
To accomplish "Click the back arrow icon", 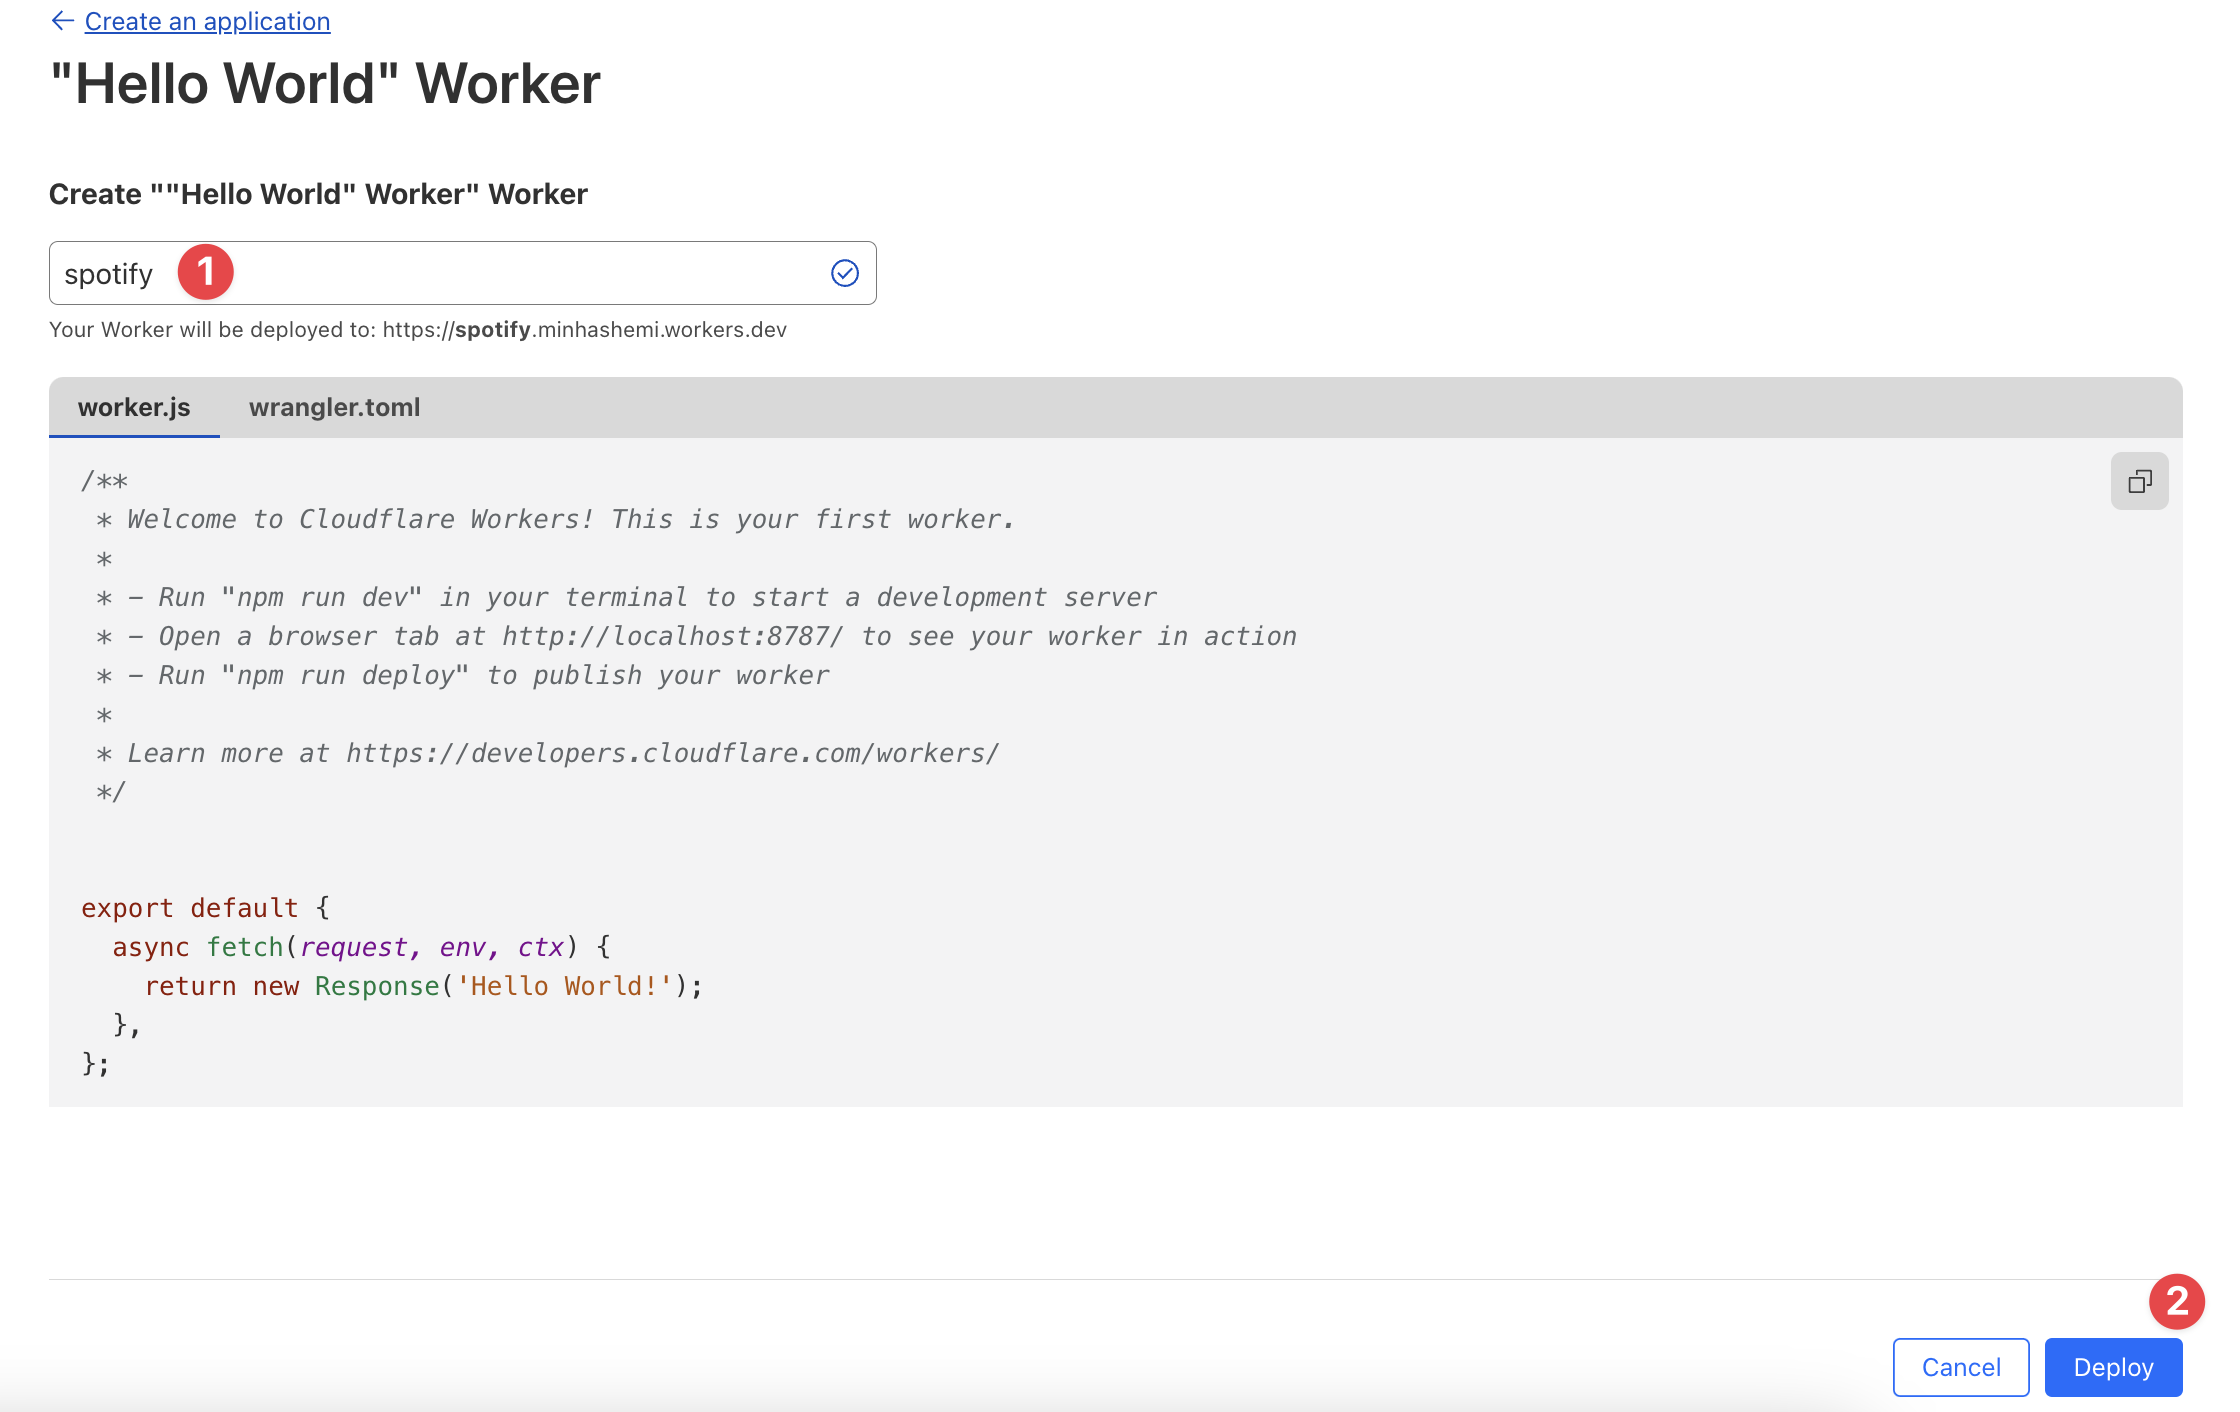I will coord(62,21).
